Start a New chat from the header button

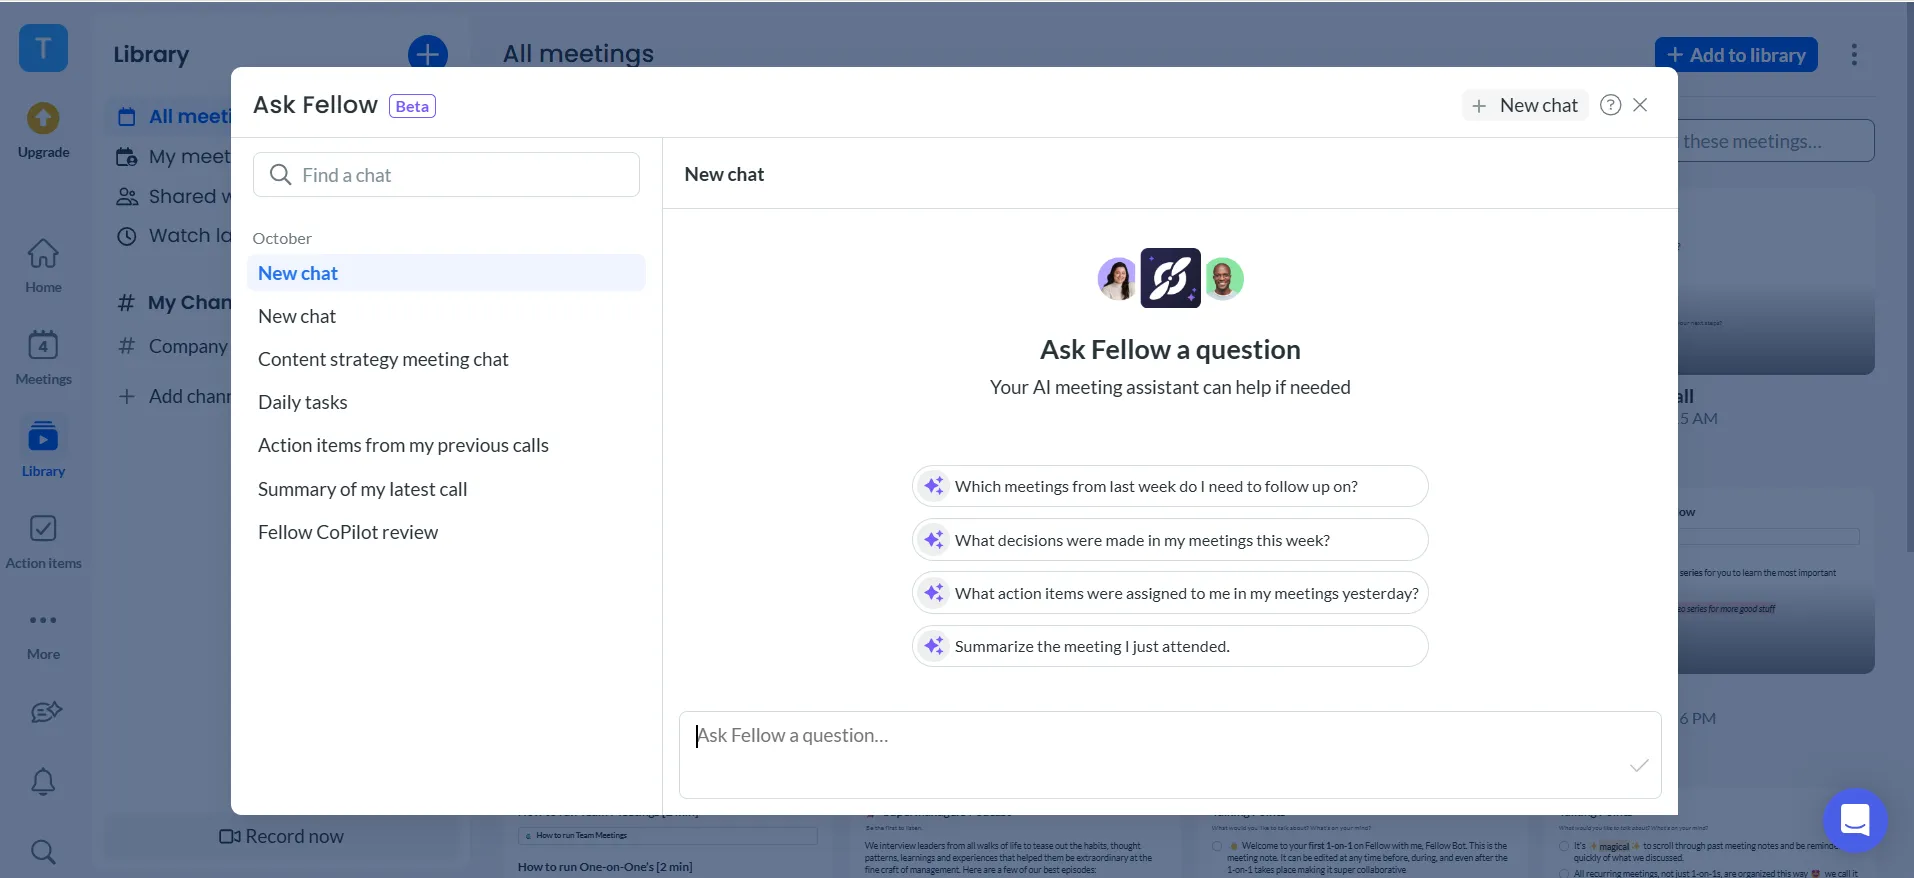[1525, 105]
